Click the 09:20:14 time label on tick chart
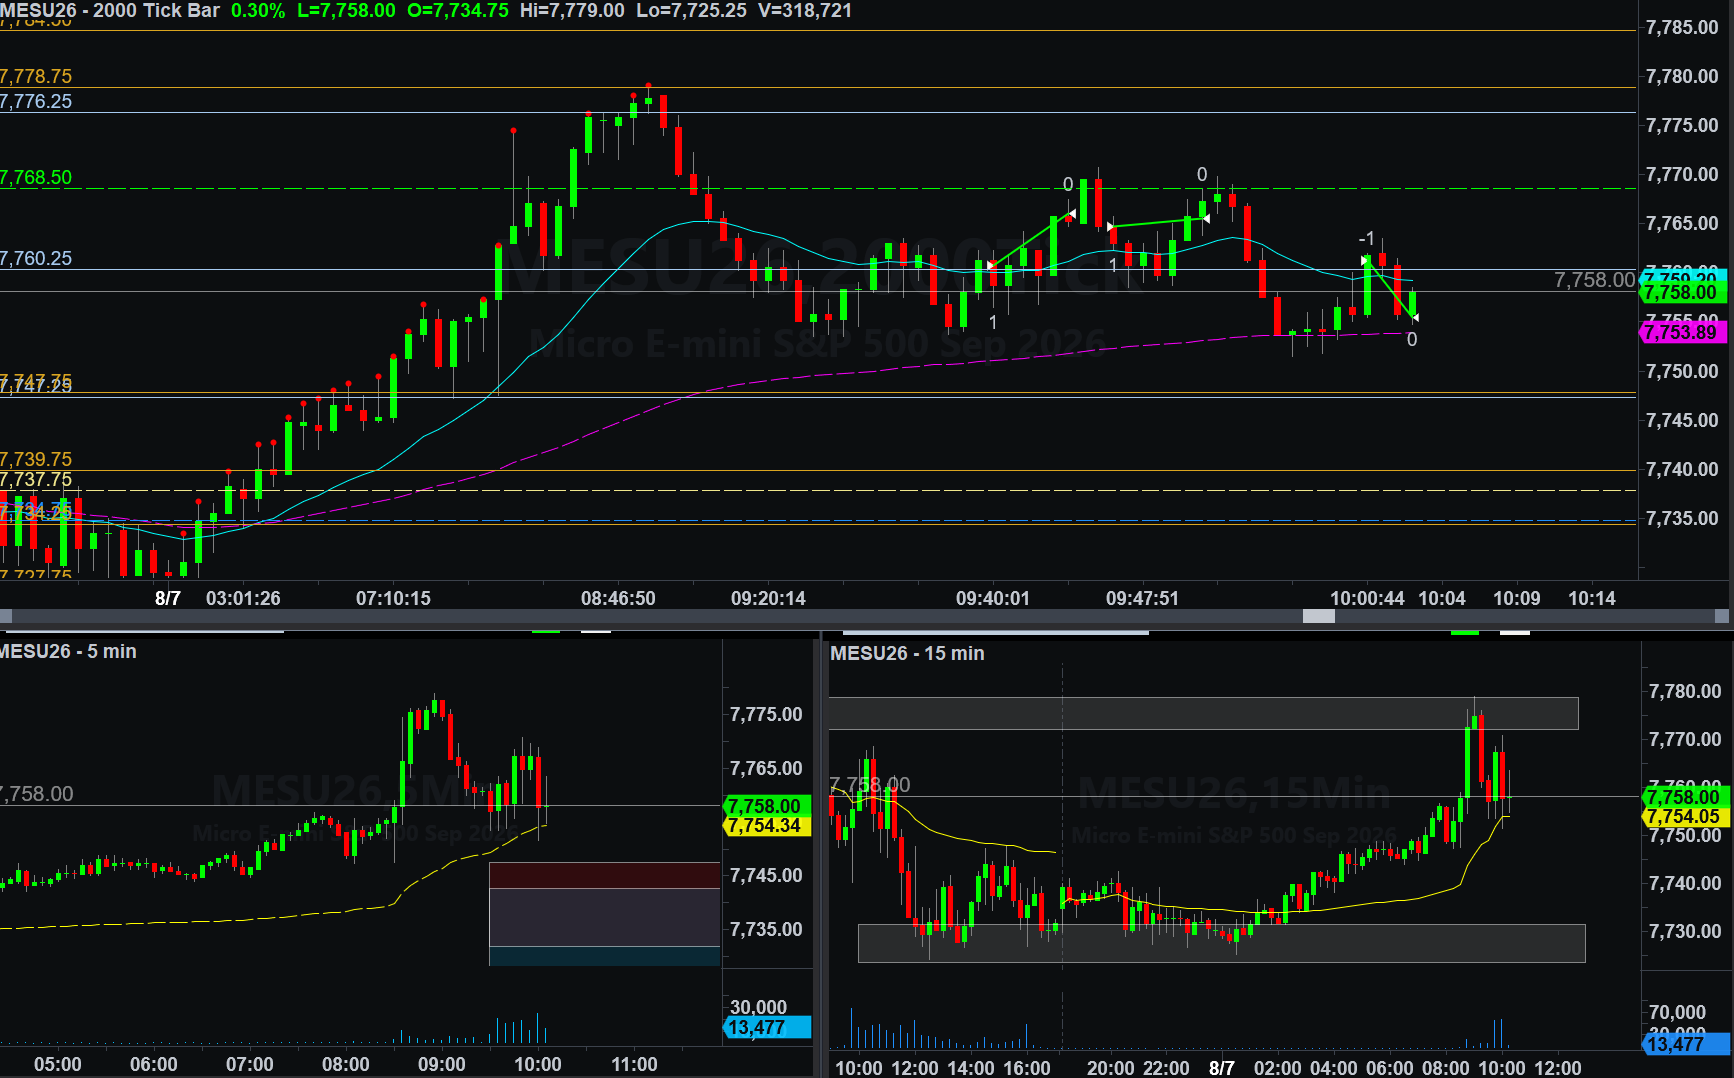This screenshot has height=1078, width=1734. click(768, 598)
